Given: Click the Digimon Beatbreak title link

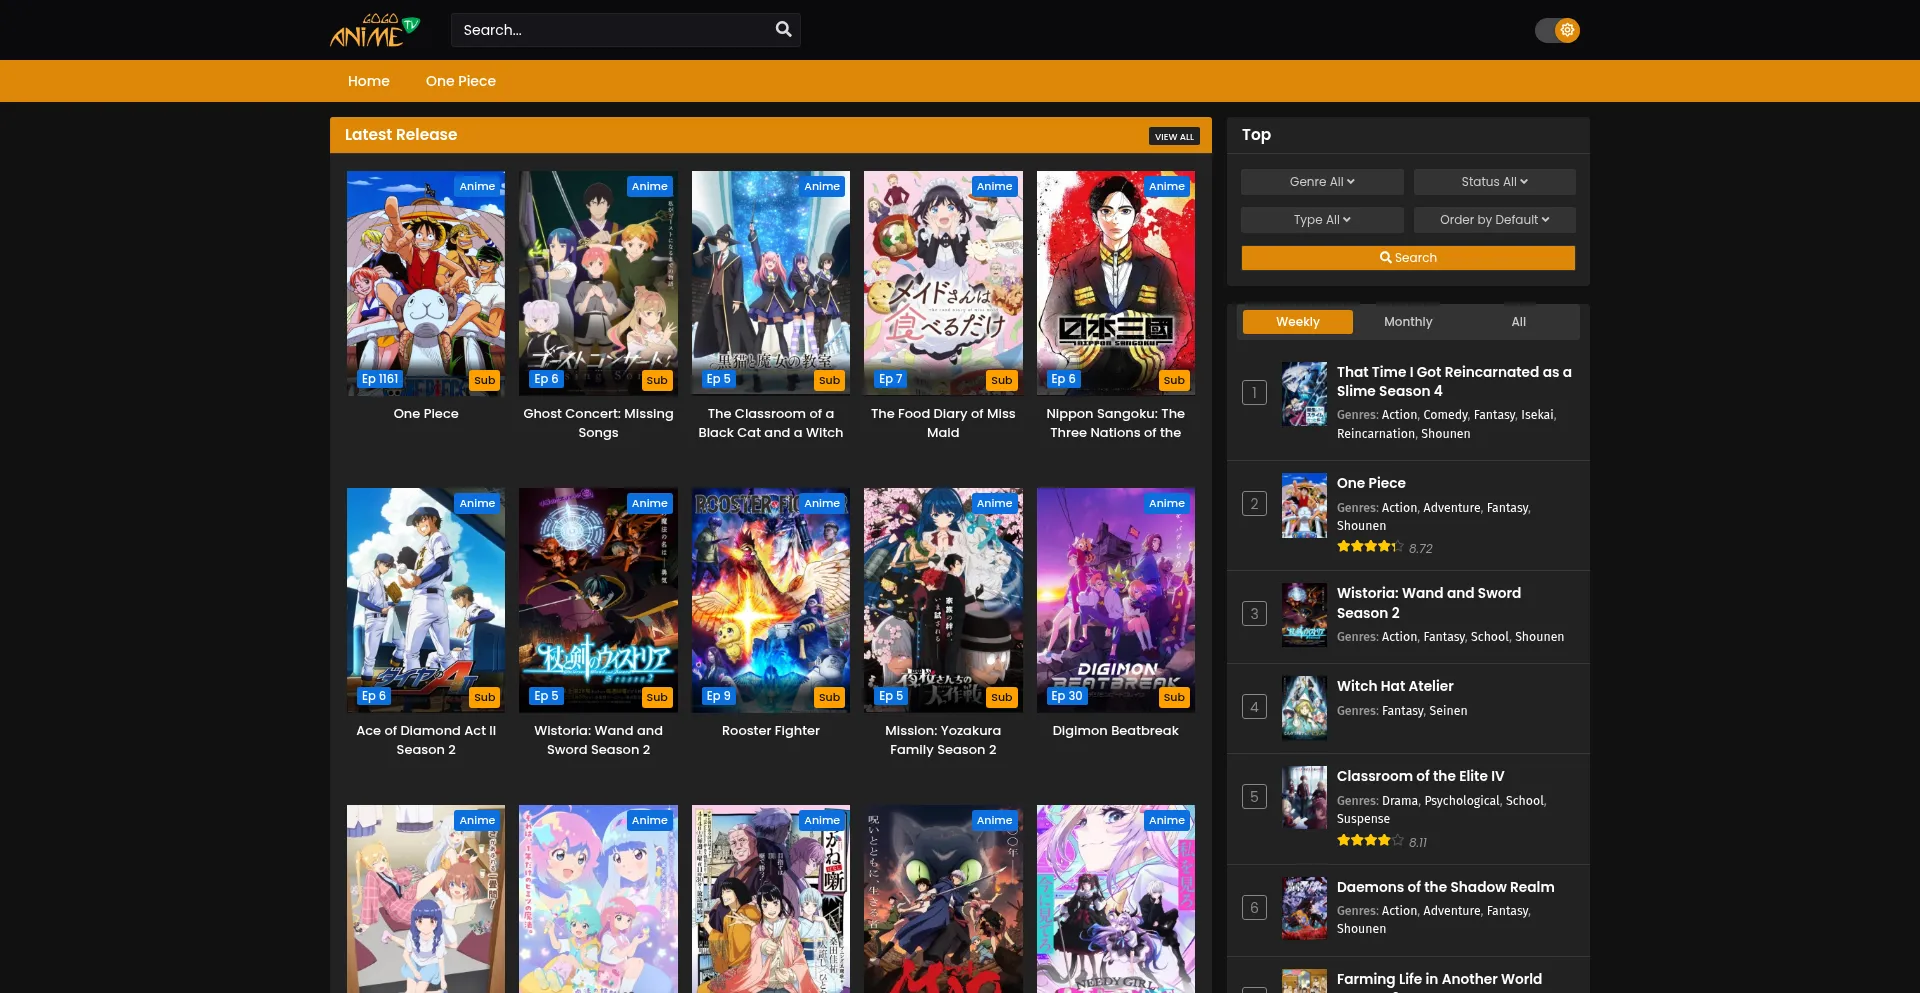Looking at the screenshot, I should click(1116, 731).
